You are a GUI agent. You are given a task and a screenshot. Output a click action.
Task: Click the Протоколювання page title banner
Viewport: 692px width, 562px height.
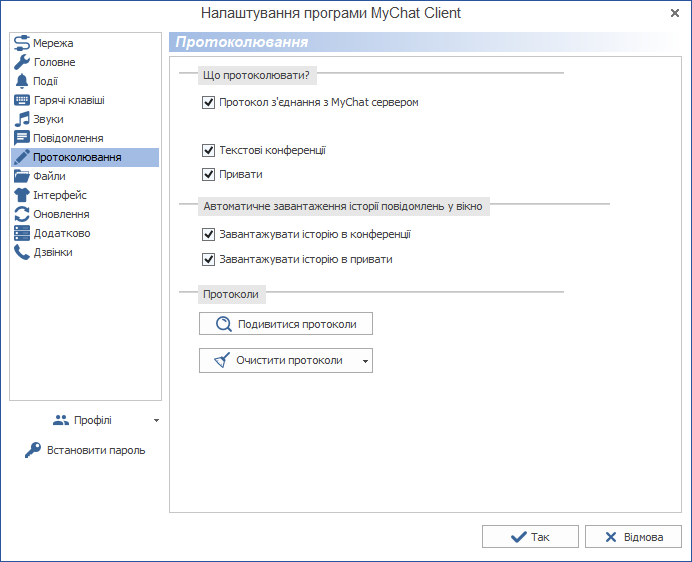point(425,42)
